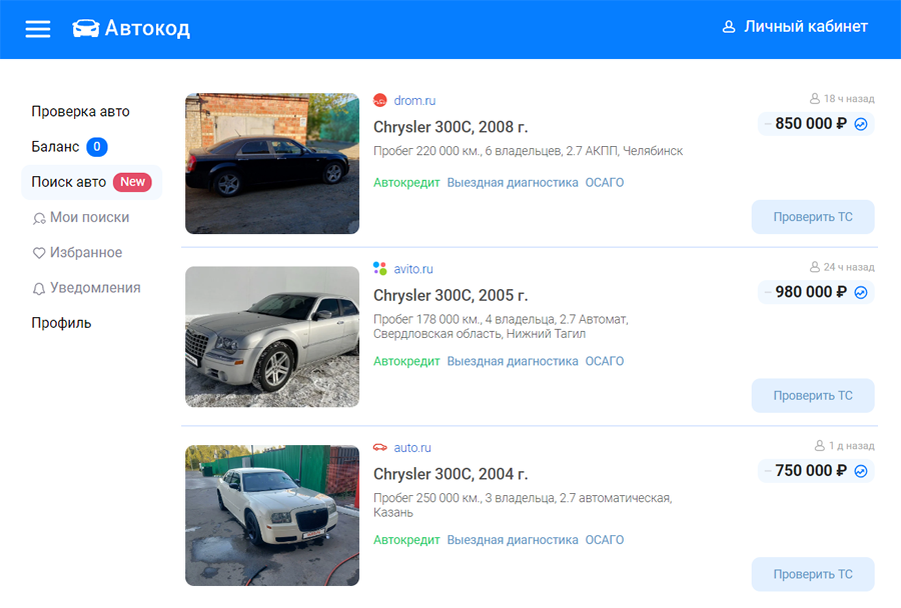Click ОСАГО for the 2005 Chrysler
The image size is (901, 608).
(x=604, y=361)
